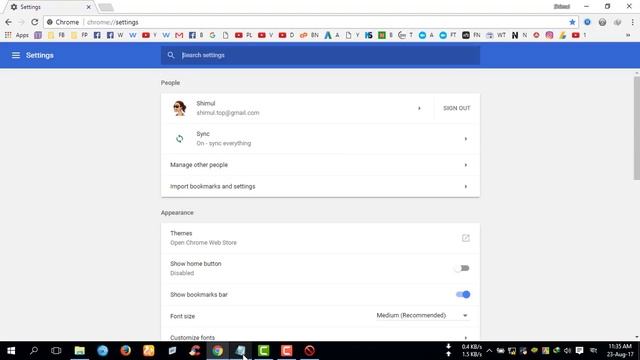Image resolution: width=640 pixels, height=360 pixels.
Task: Open the red prohibited-sign app on the taskbar
Action: 309,351
